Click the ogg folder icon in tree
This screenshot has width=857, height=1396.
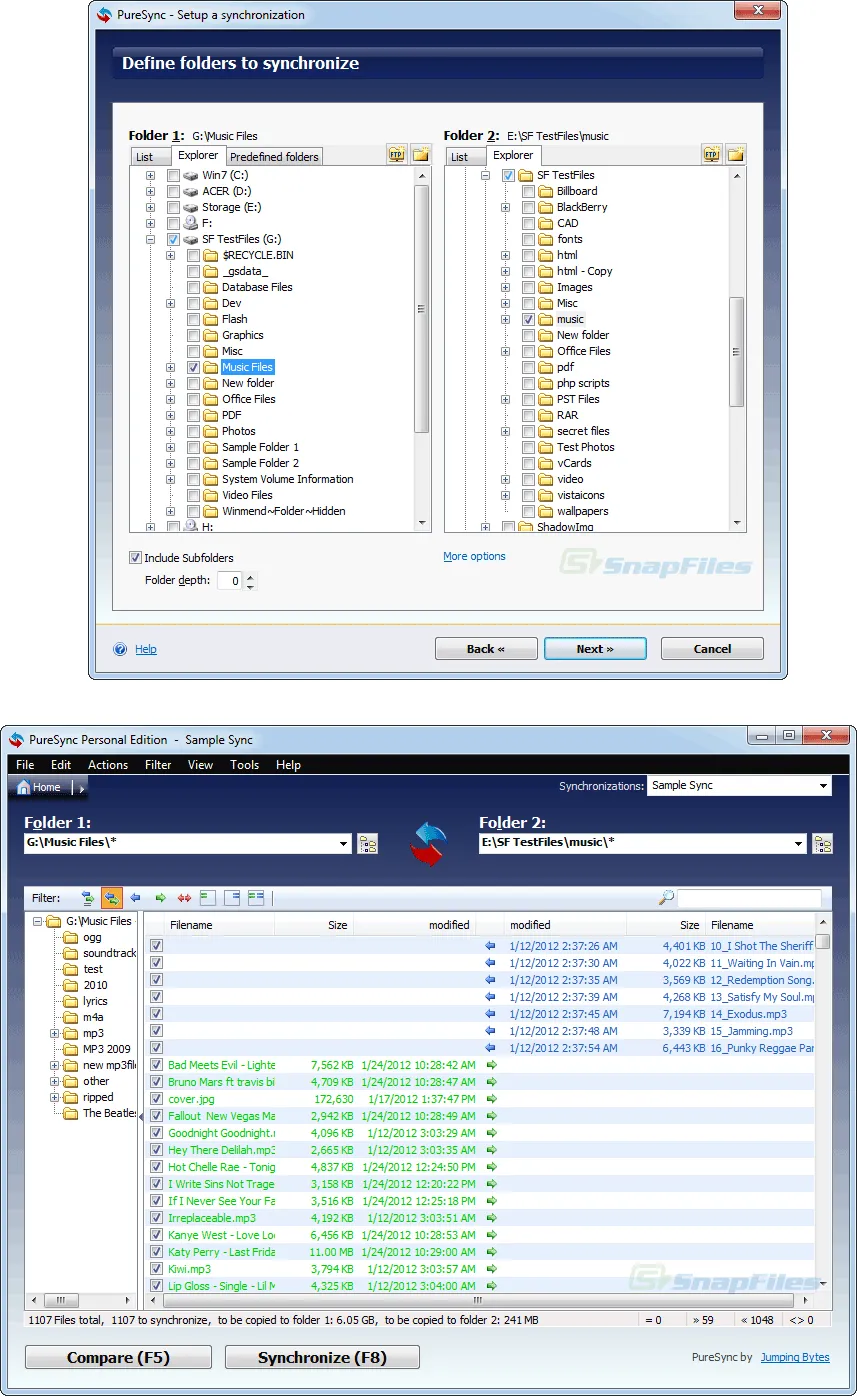[x=70, y=937]
